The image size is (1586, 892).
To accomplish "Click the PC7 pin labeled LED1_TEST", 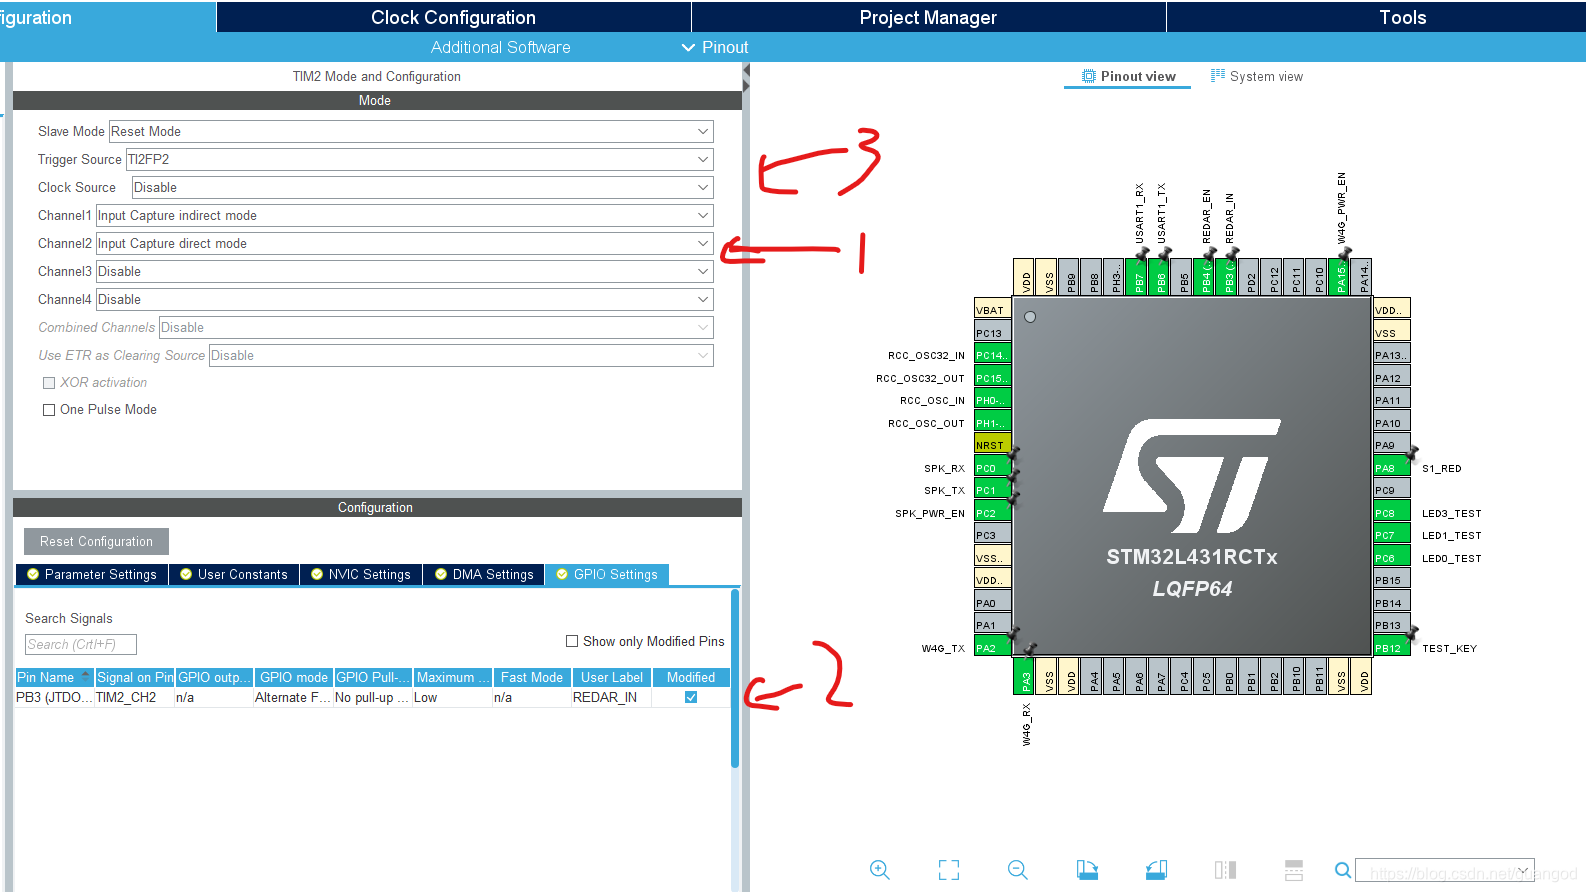I will pos(1391,535).
